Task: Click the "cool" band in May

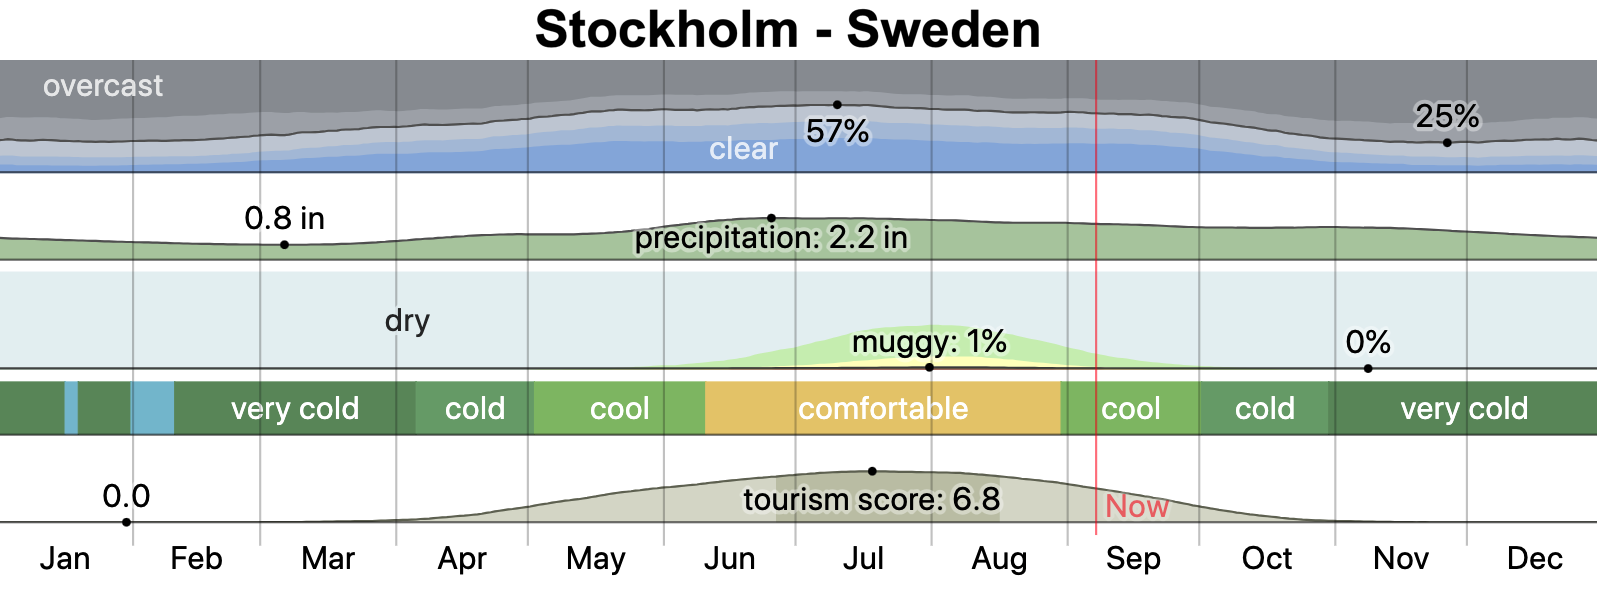Action: click(x=619, y=408)
